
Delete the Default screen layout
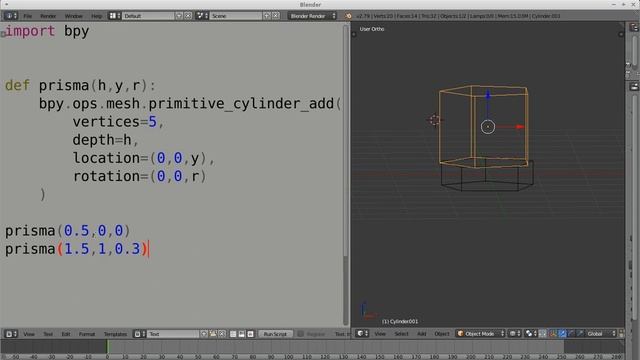[x=188, y=16]
